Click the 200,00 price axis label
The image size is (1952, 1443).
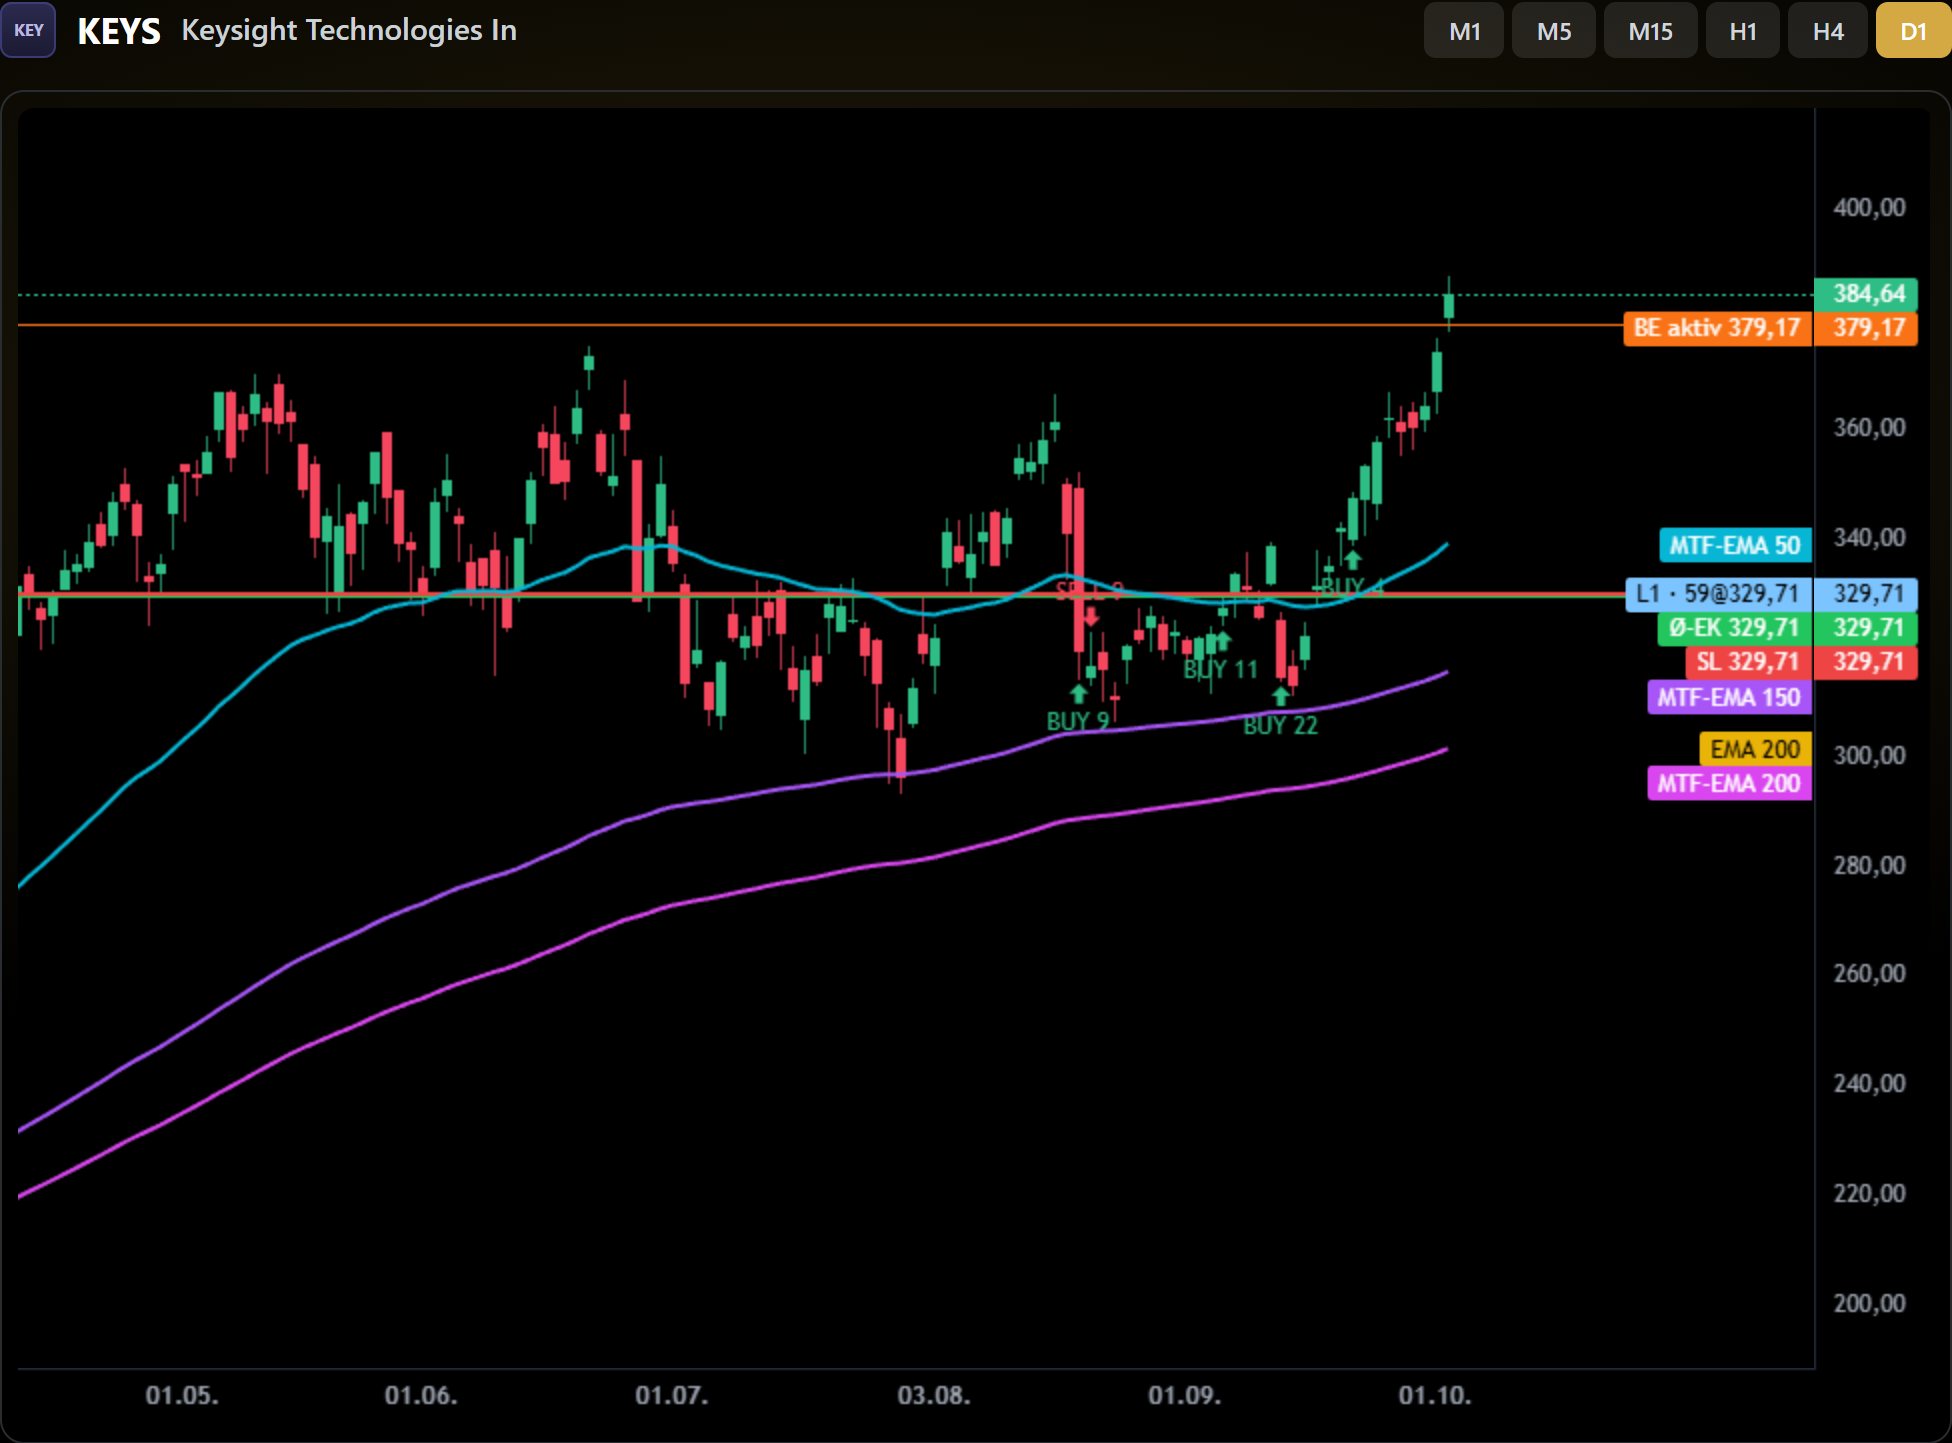point(1869,1304)
